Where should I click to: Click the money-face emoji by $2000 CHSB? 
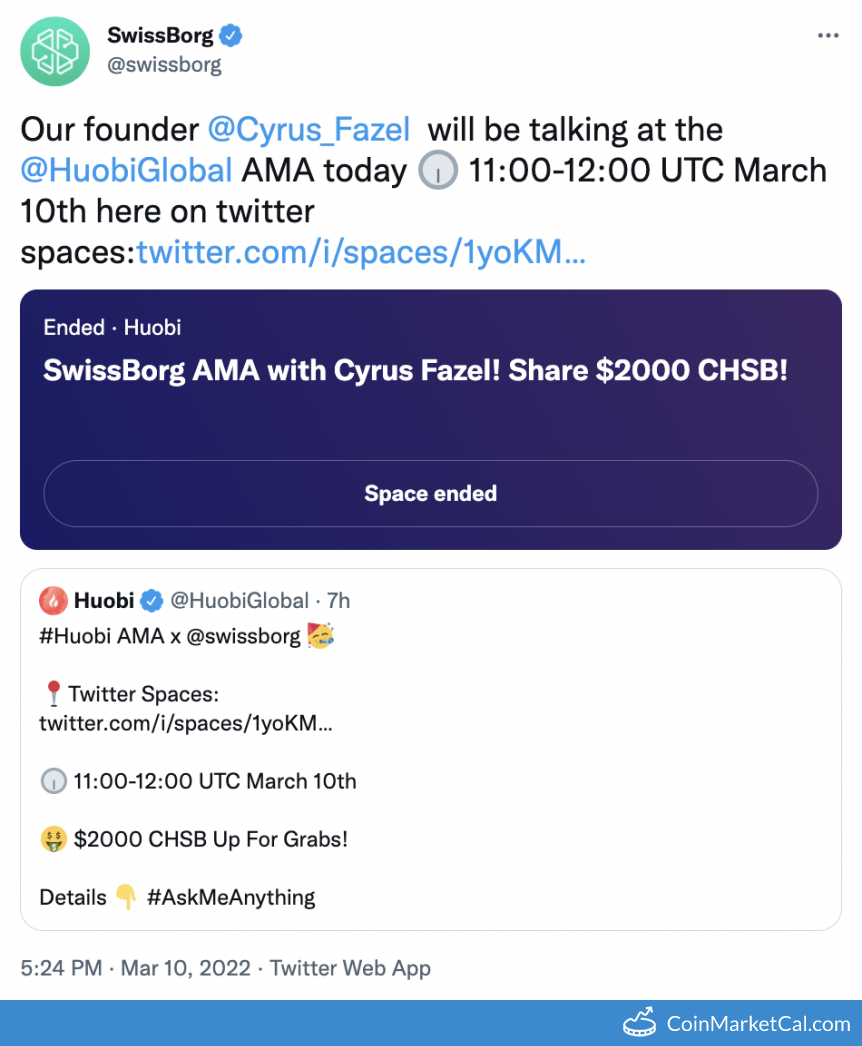click(53, 839)
